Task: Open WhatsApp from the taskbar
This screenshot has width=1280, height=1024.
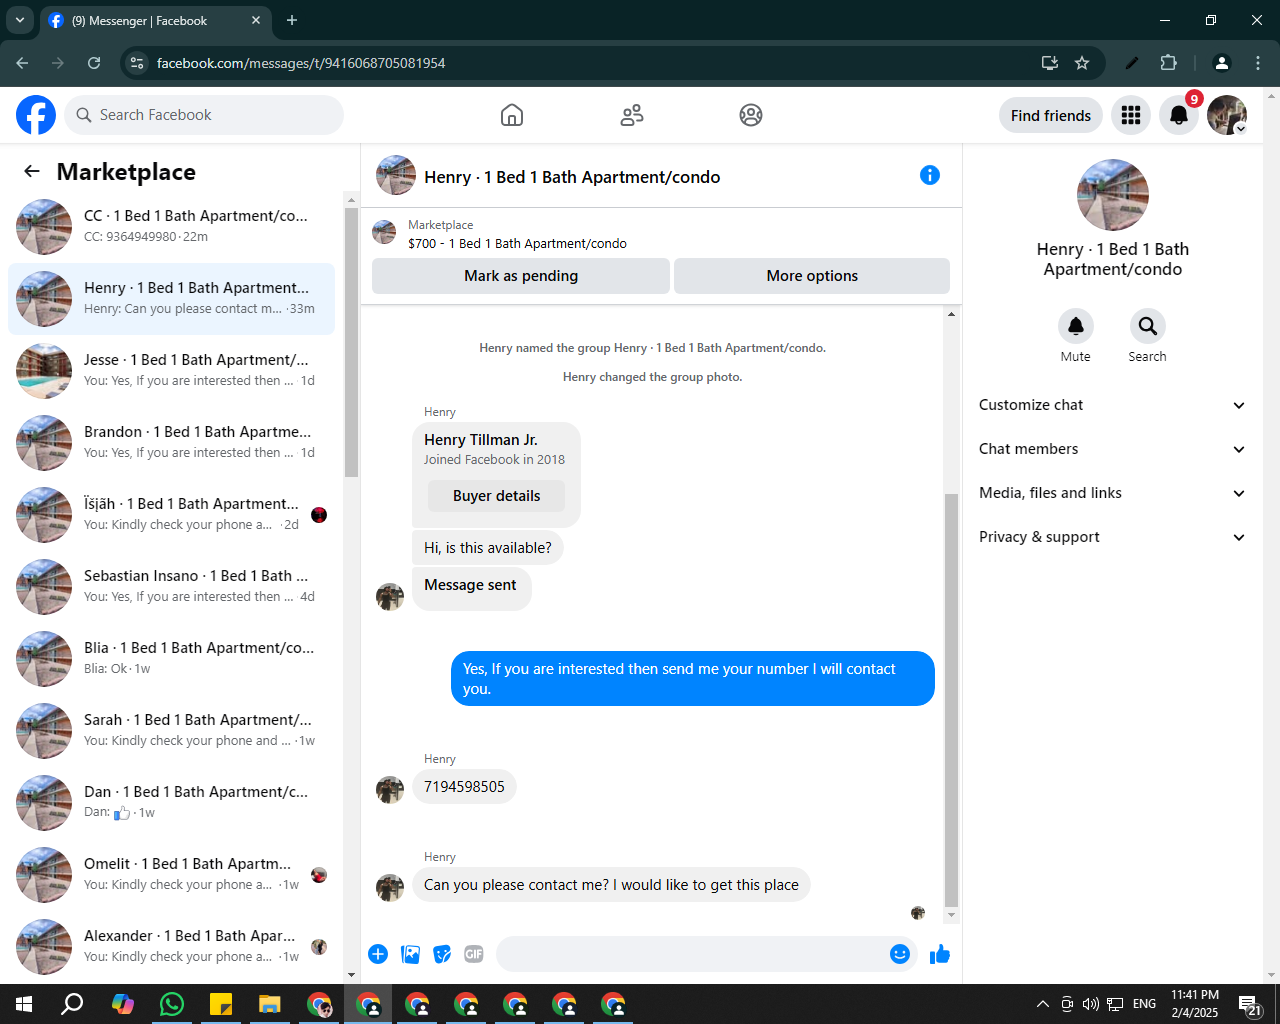Action: [x=172, y=1004]
